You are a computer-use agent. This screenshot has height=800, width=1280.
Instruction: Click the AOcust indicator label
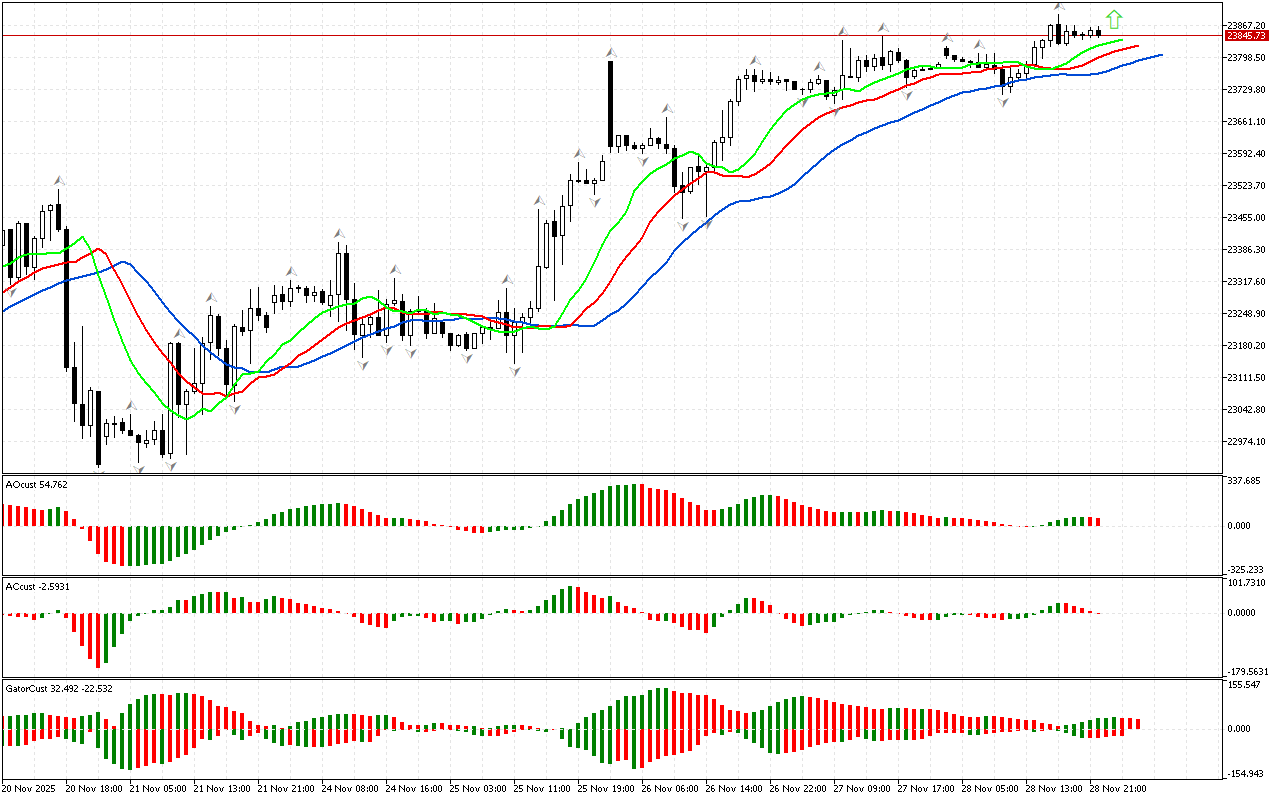(36, 484)
